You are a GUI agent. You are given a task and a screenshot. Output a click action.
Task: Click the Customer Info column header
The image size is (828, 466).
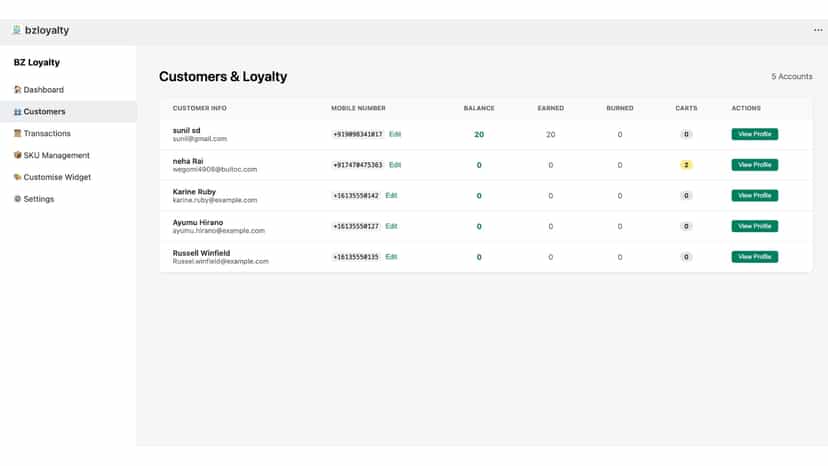pyautogui.click(x=200, y=108)
